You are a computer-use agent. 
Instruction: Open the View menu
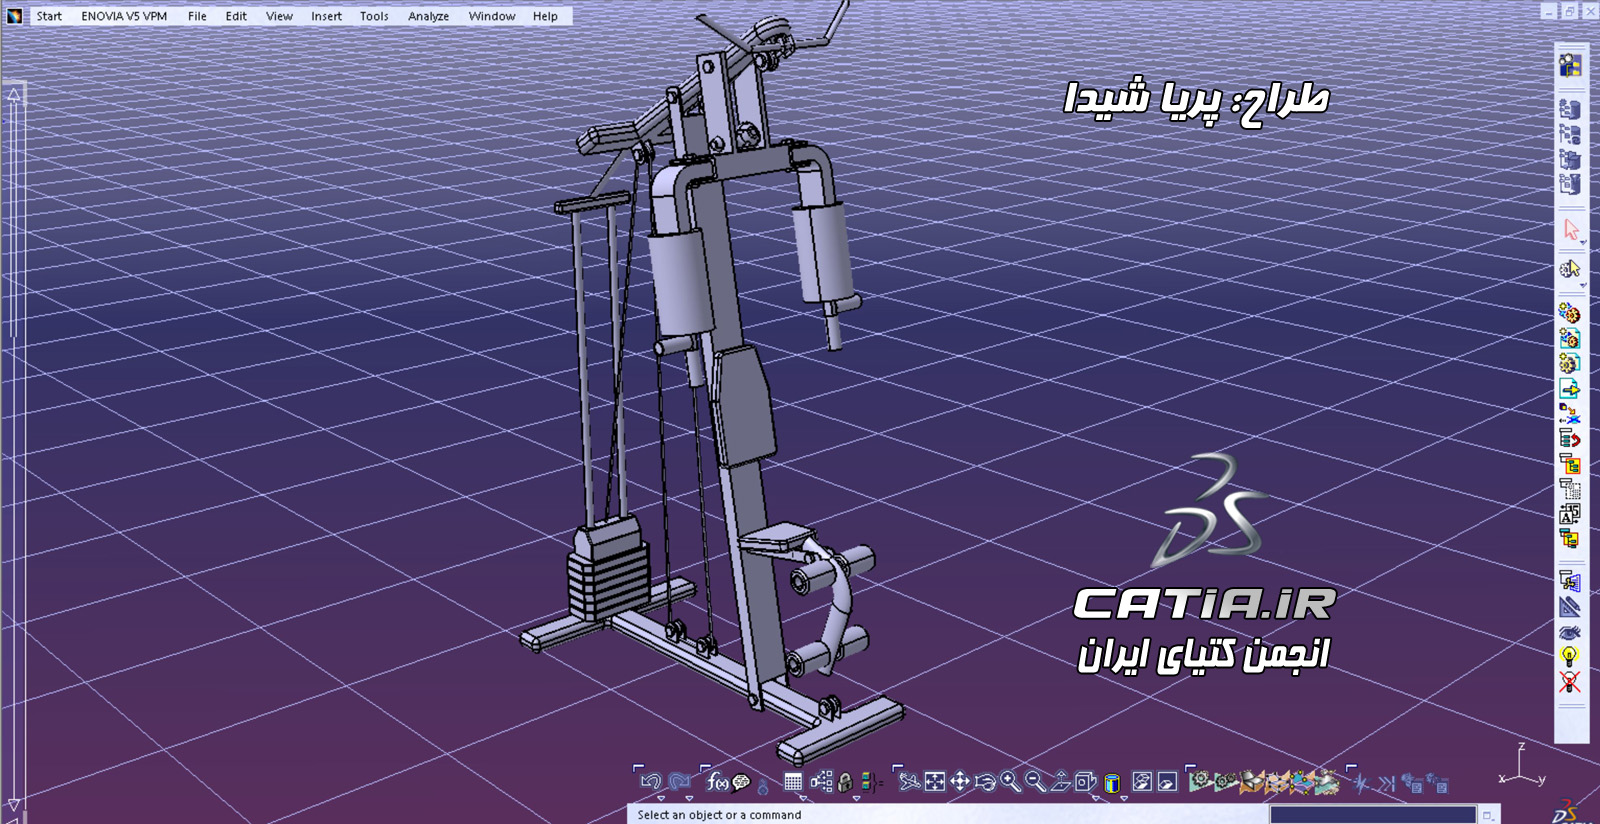click(279, 16)
